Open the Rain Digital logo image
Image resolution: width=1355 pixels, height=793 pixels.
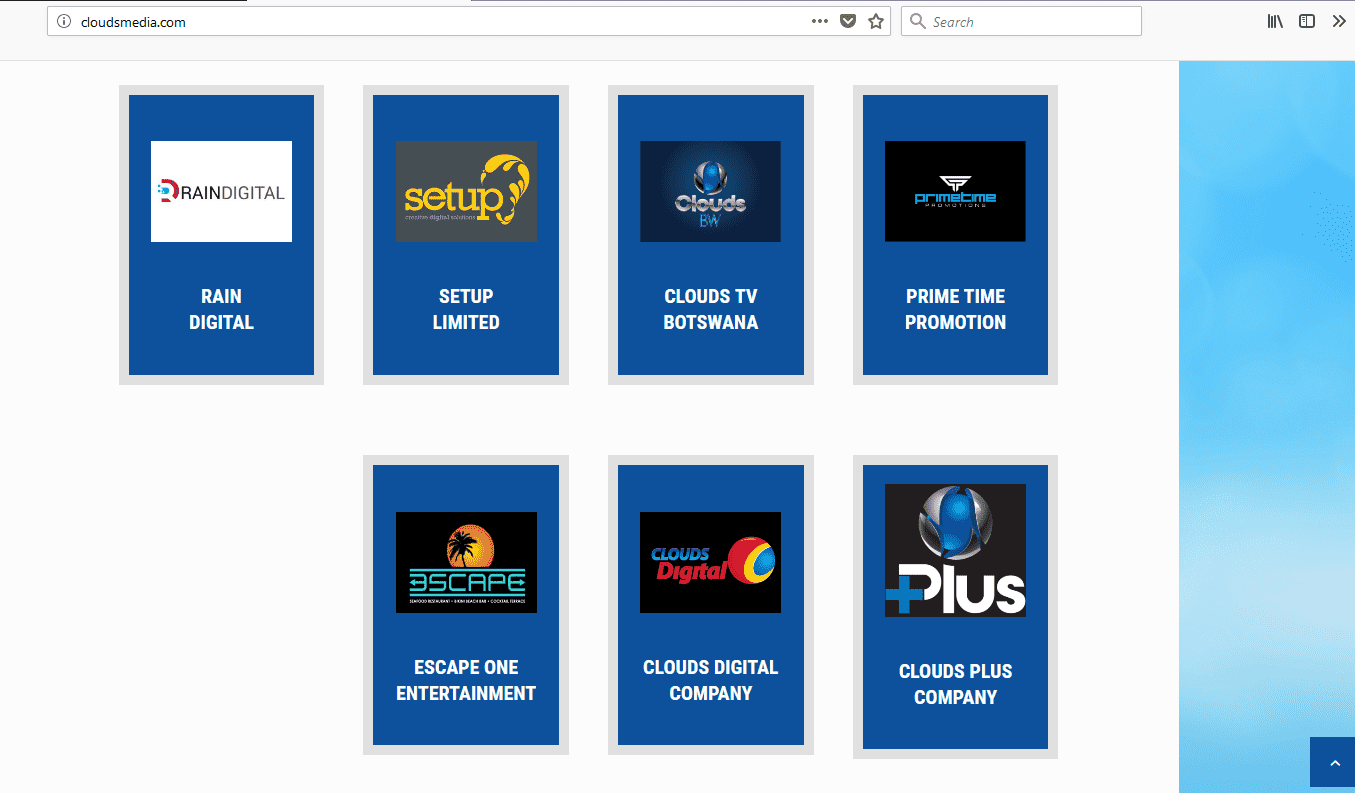click(x=221, y=191)
